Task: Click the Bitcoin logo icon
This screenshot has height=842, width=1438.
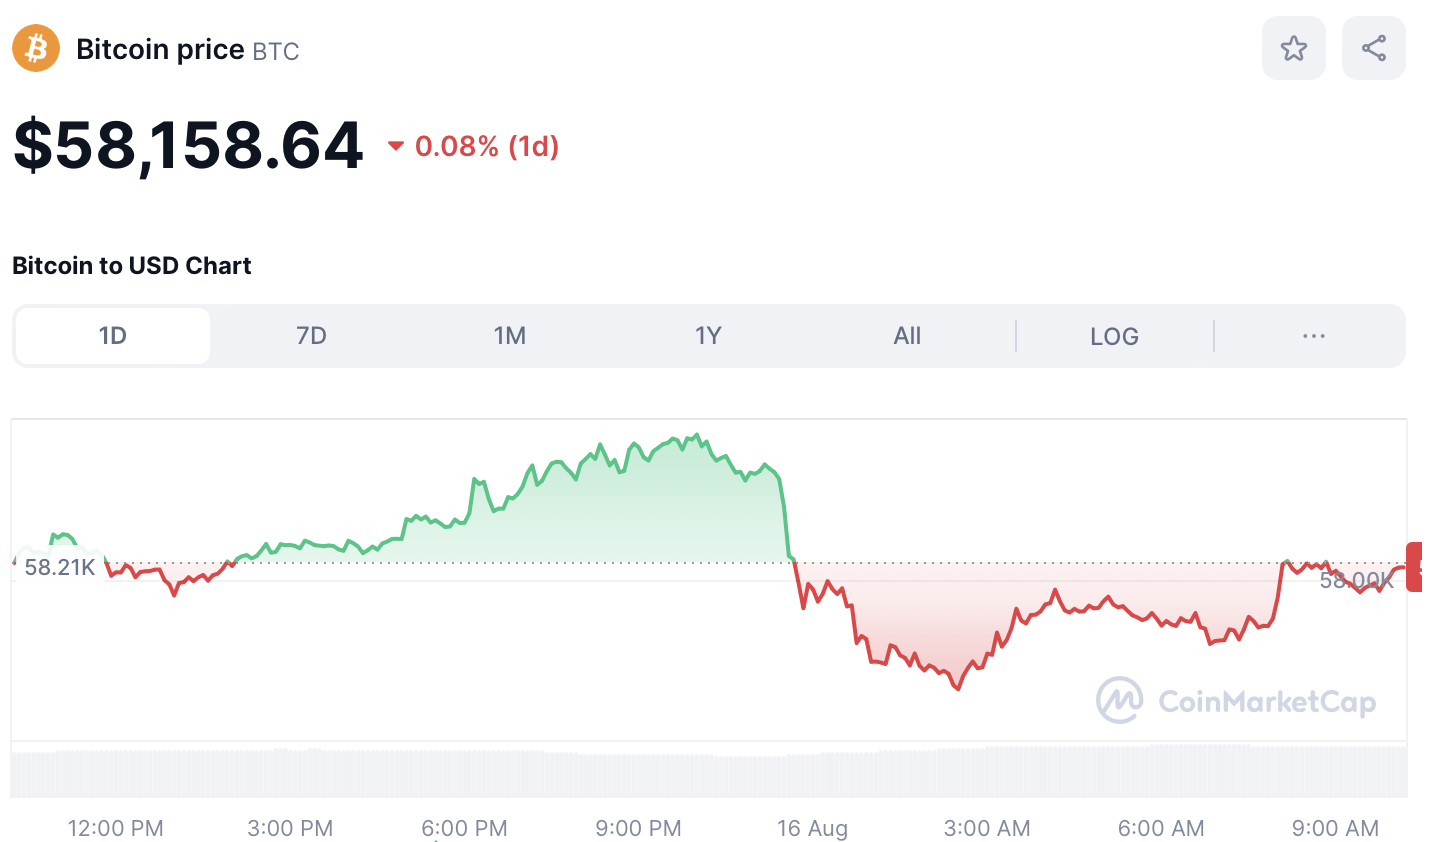Action: click(x=35, y=48)
